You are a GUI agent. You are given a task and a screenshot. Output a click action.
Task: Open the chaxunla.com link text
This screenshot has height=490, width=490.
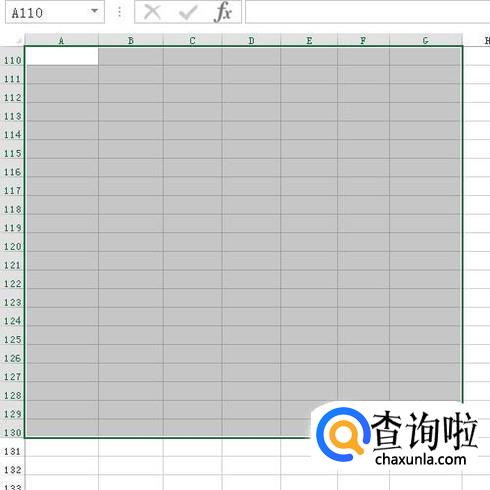[x=420, y=459]
